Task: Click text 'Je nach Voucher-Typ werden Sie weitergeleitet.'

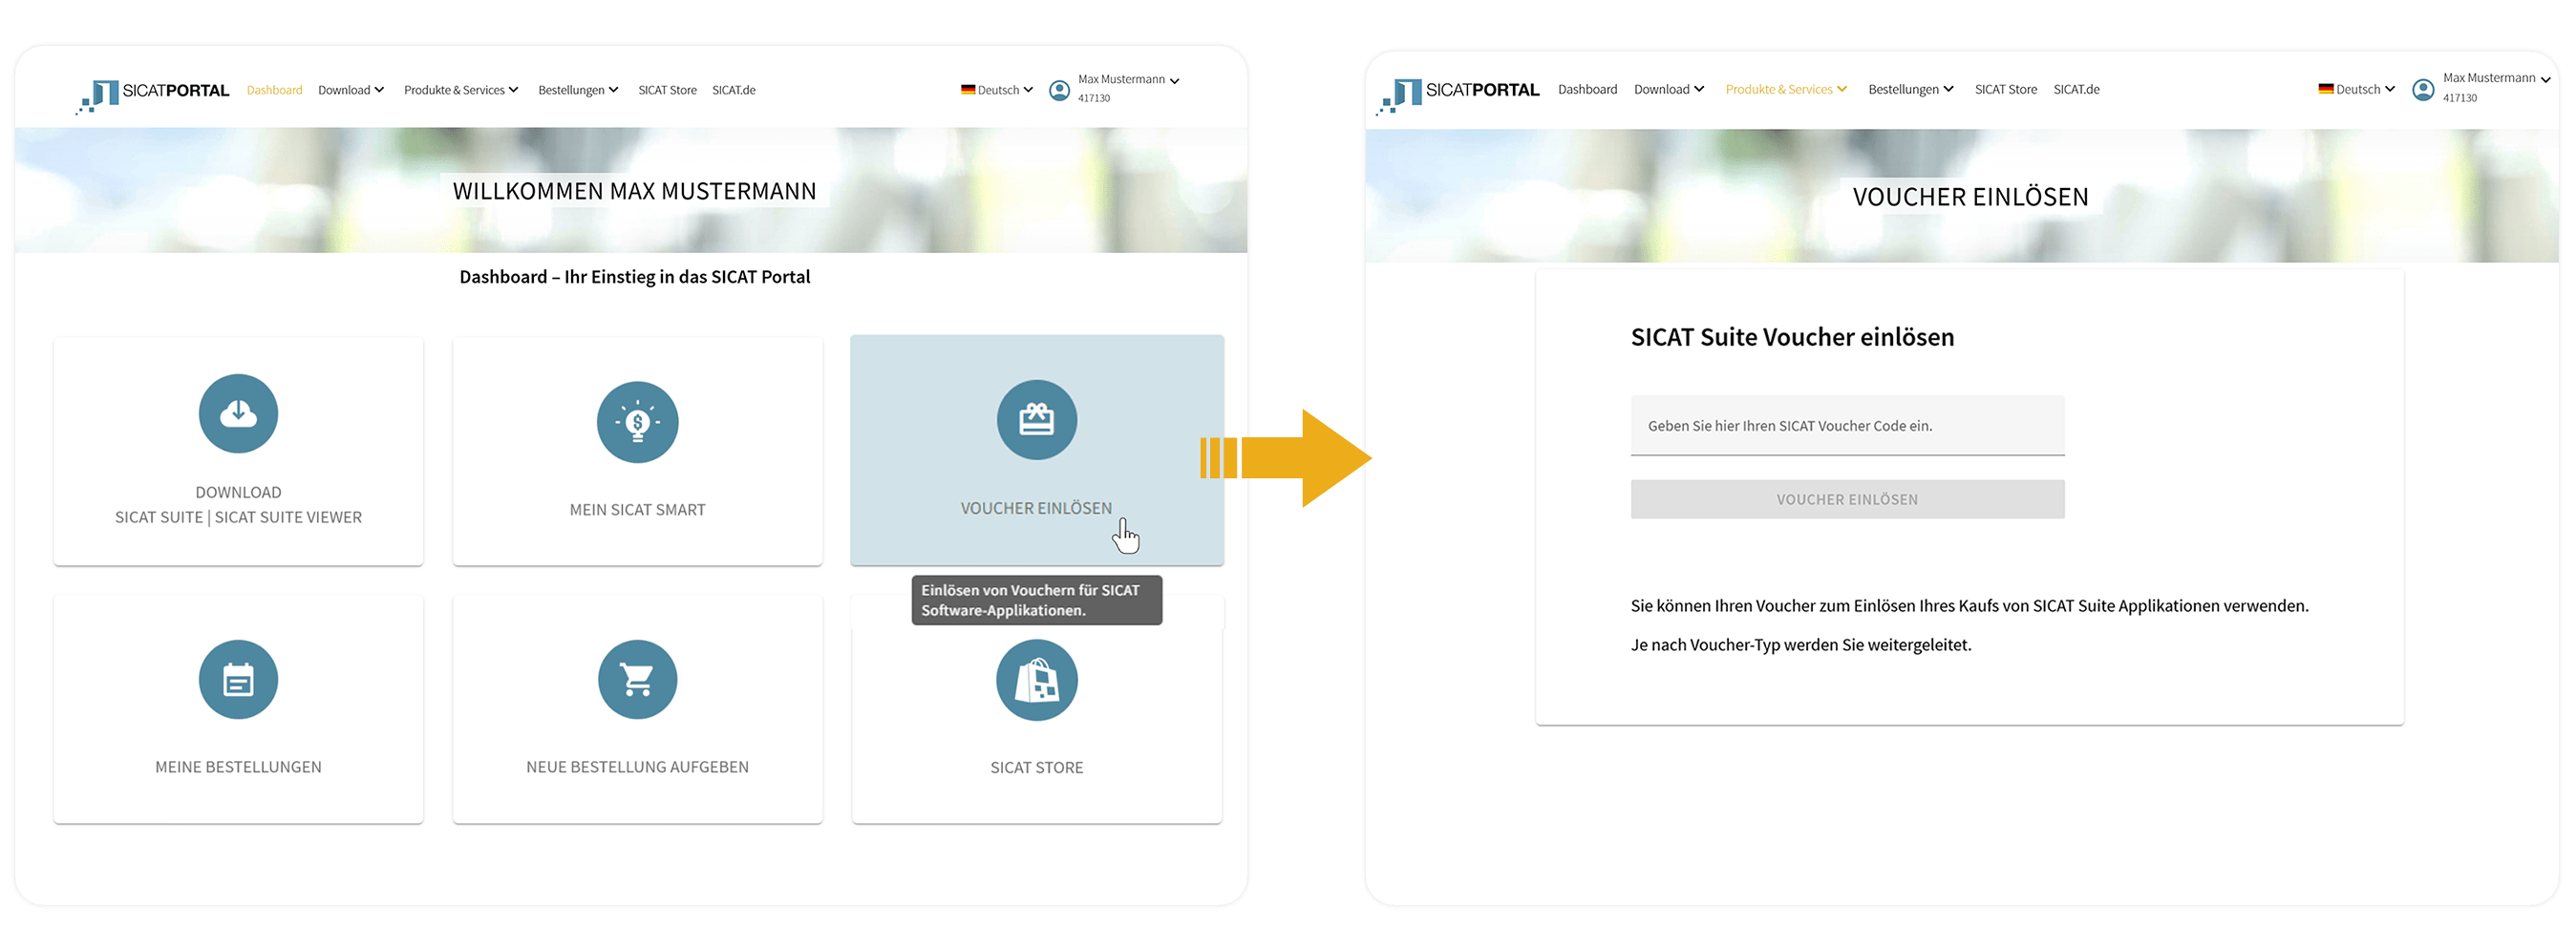Action: pos(1800,645)
